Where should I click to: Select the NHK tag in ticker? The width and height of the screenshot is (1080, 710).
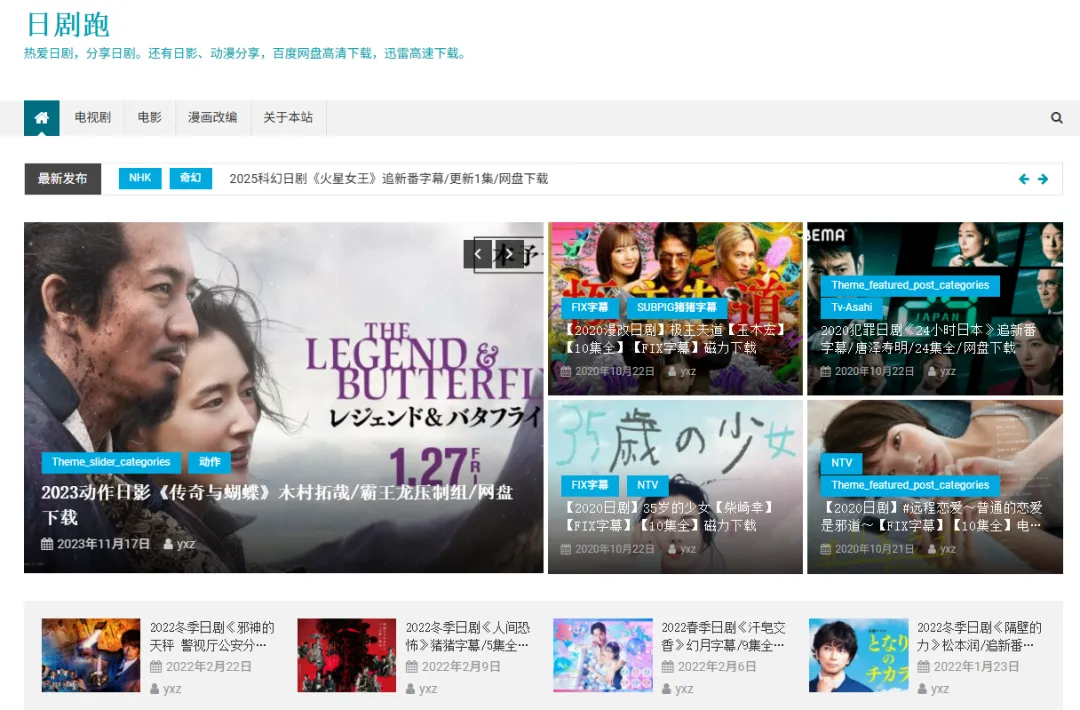click(x=140, y=178)
